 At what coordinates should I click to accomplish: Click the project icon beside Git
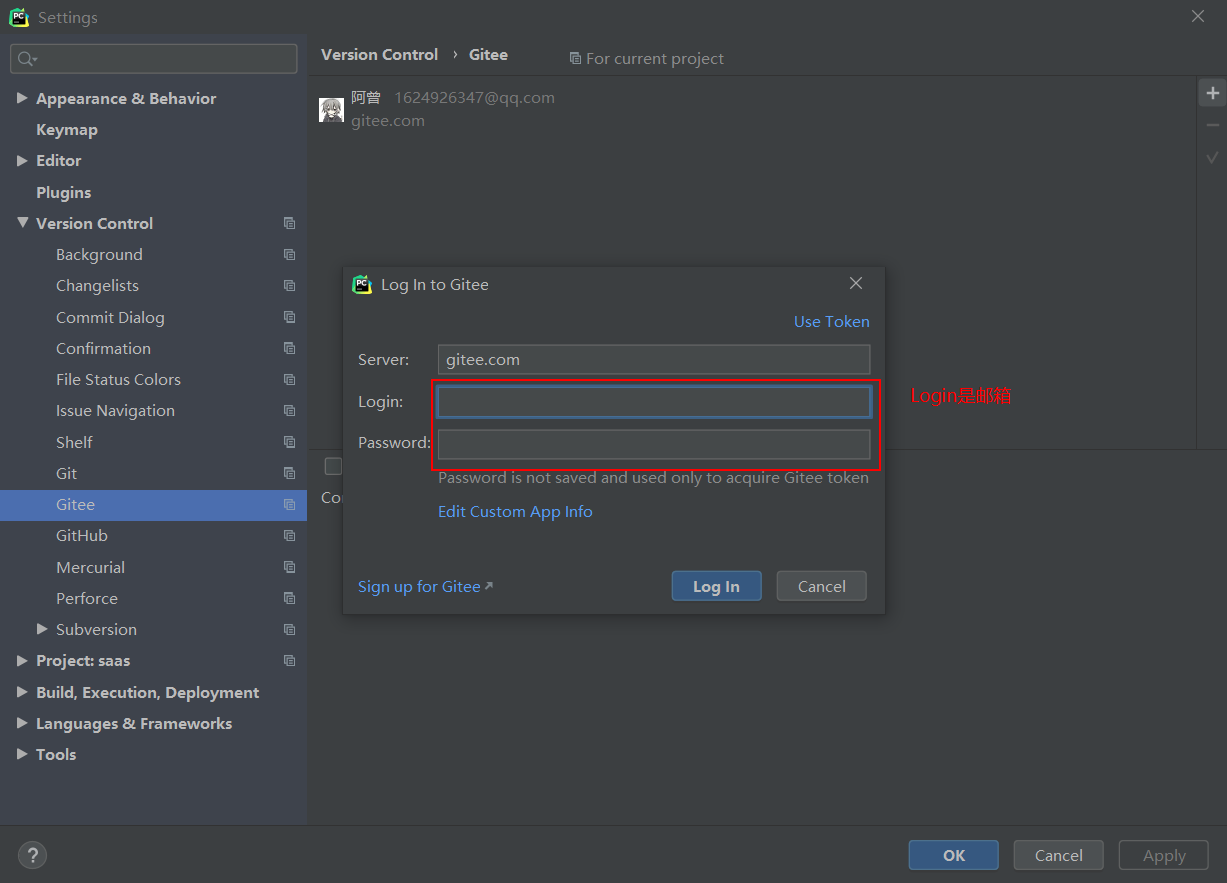289,473
